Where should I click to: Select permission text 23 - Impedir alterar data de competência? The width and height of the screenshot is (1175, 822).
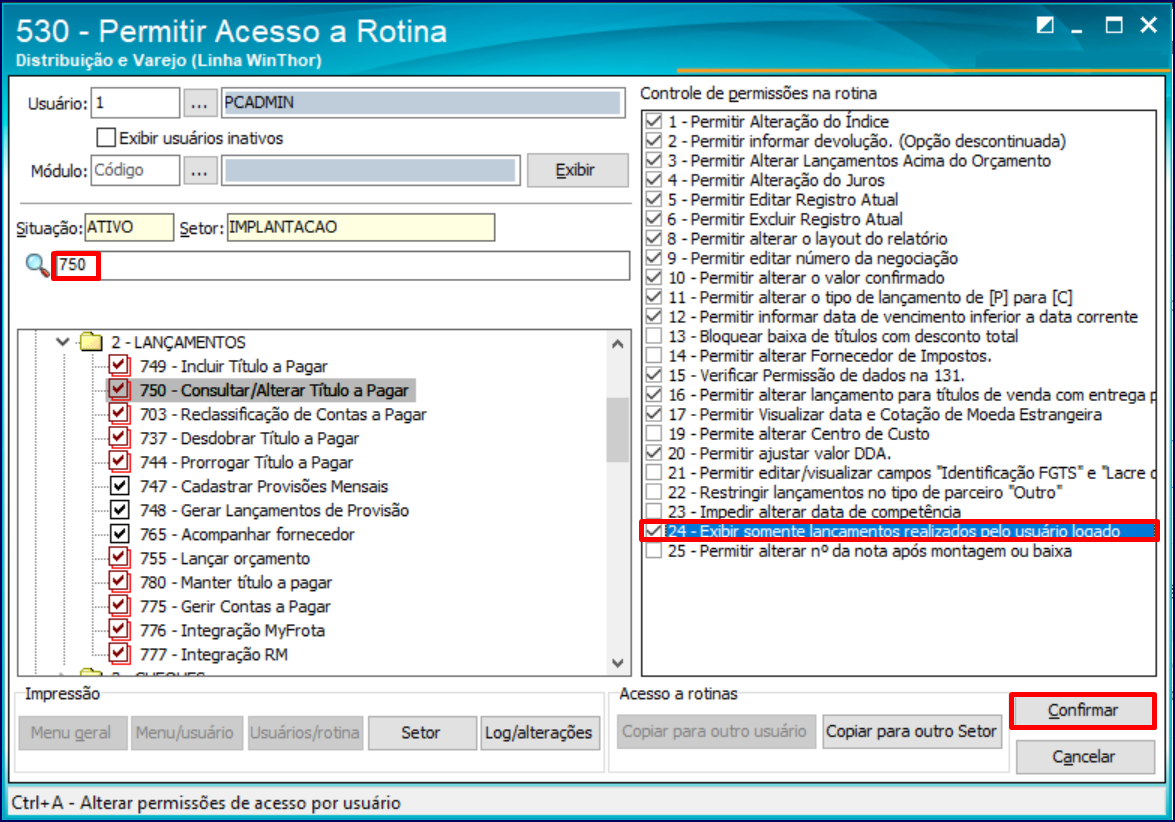[x=814, y=512]
